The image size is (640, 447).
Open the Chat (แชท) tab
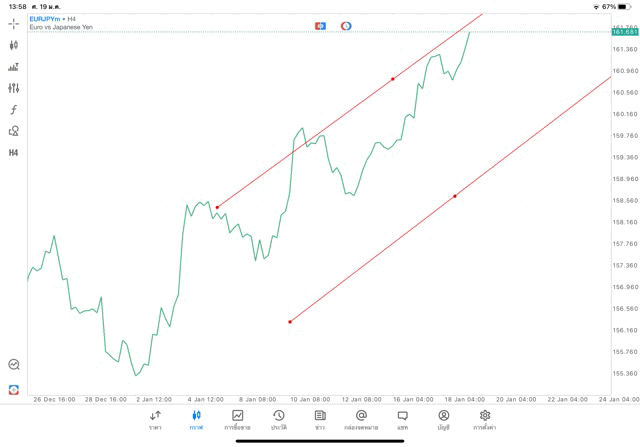click(402, 419)
